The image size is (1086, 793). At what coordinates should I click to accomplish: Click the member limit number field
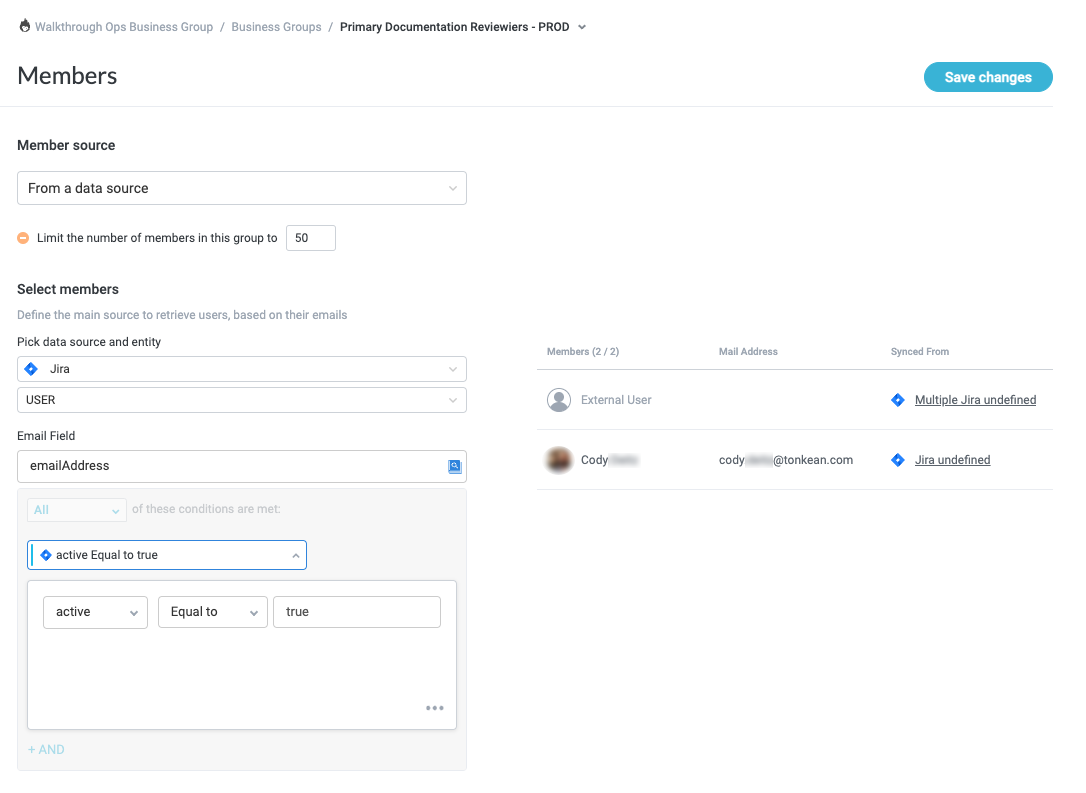(310, 238)
